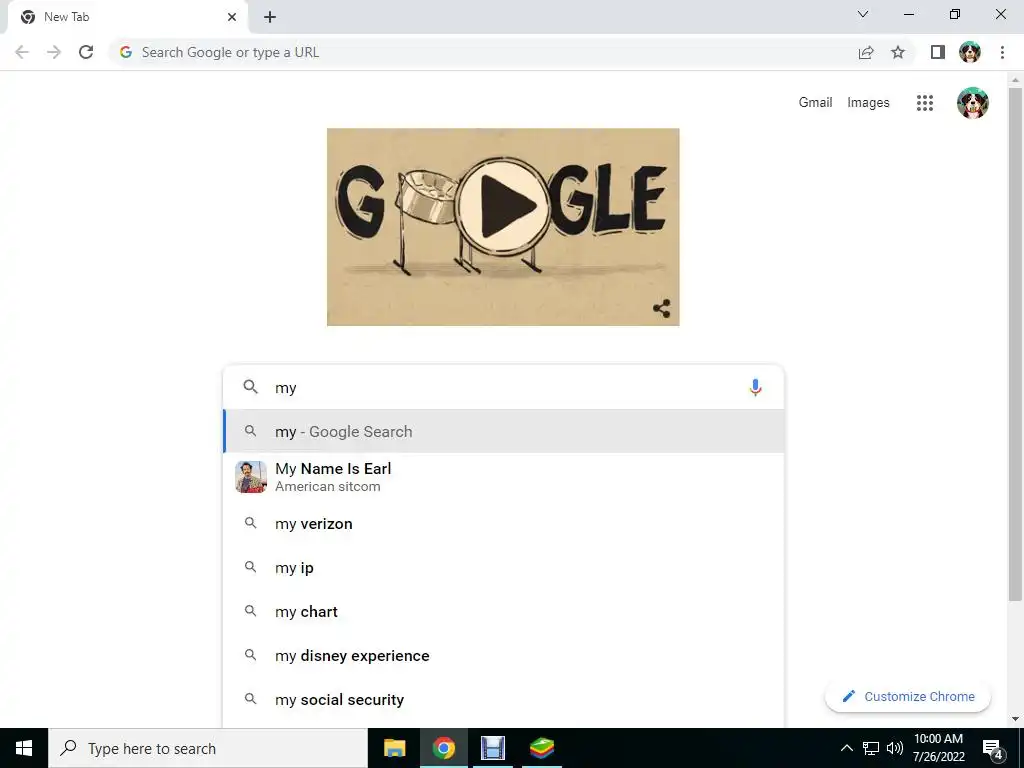The height and width of the screenshot is (768, 1024).
Task: Click the My Name Is Earl thumbnail
Action: click(x=251, y=477)
